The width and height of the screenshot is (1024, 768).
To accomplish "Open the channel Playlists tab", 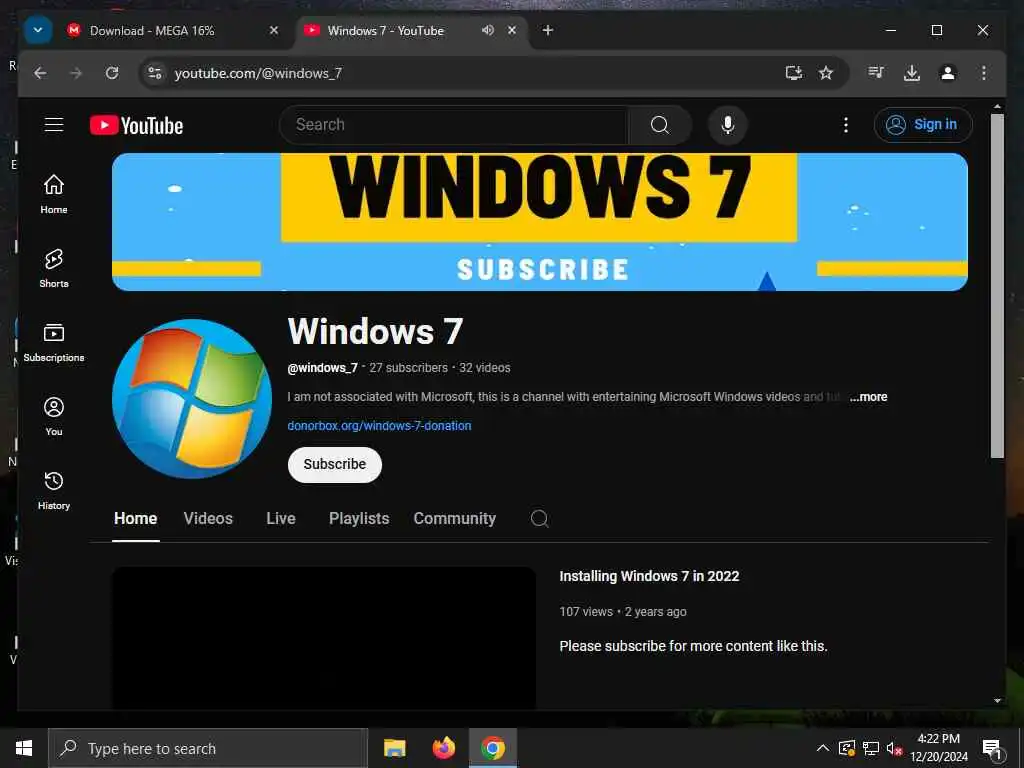I will pyautogui.click(x=359, y=519).
